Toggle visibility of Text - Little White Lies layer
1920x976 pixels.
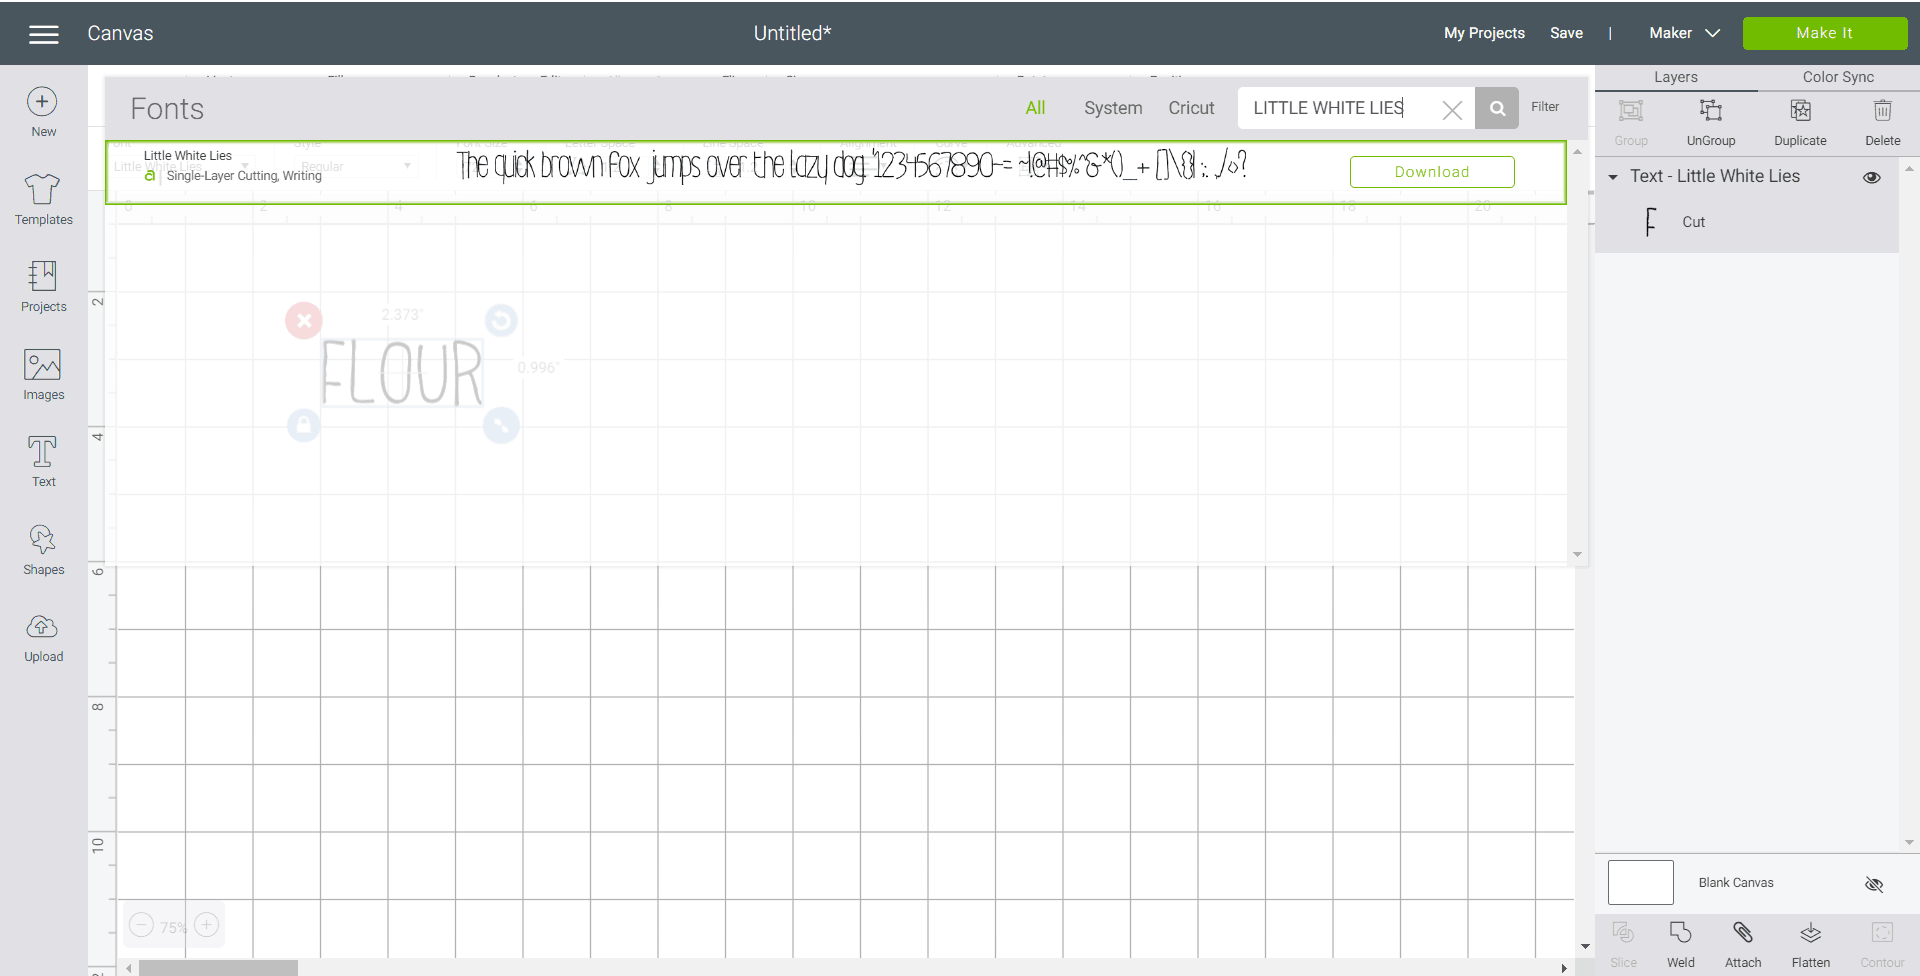pos(1872,177)
